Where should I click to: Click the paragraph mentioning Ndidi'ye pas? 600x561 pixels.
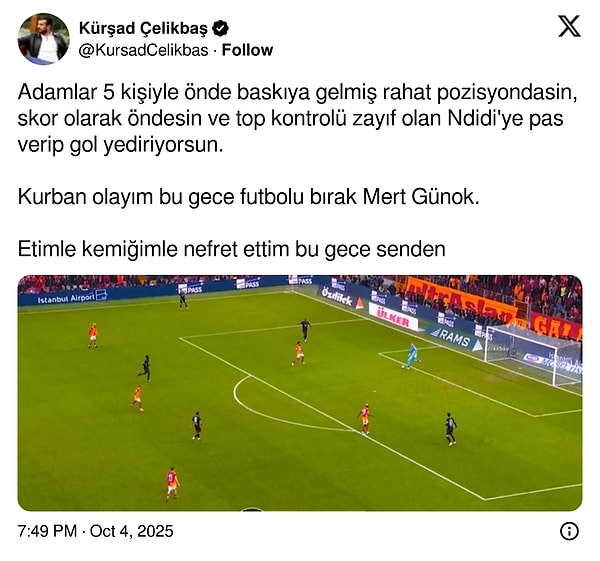pos(297,119)
